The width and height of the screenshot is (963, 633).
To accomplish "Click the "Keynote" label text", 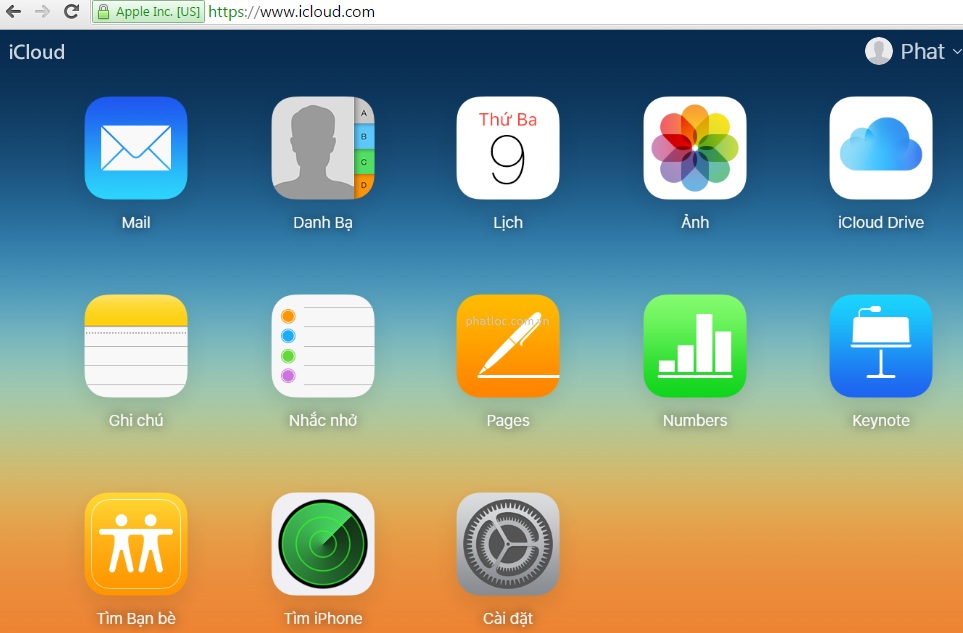I will (881, 421).
